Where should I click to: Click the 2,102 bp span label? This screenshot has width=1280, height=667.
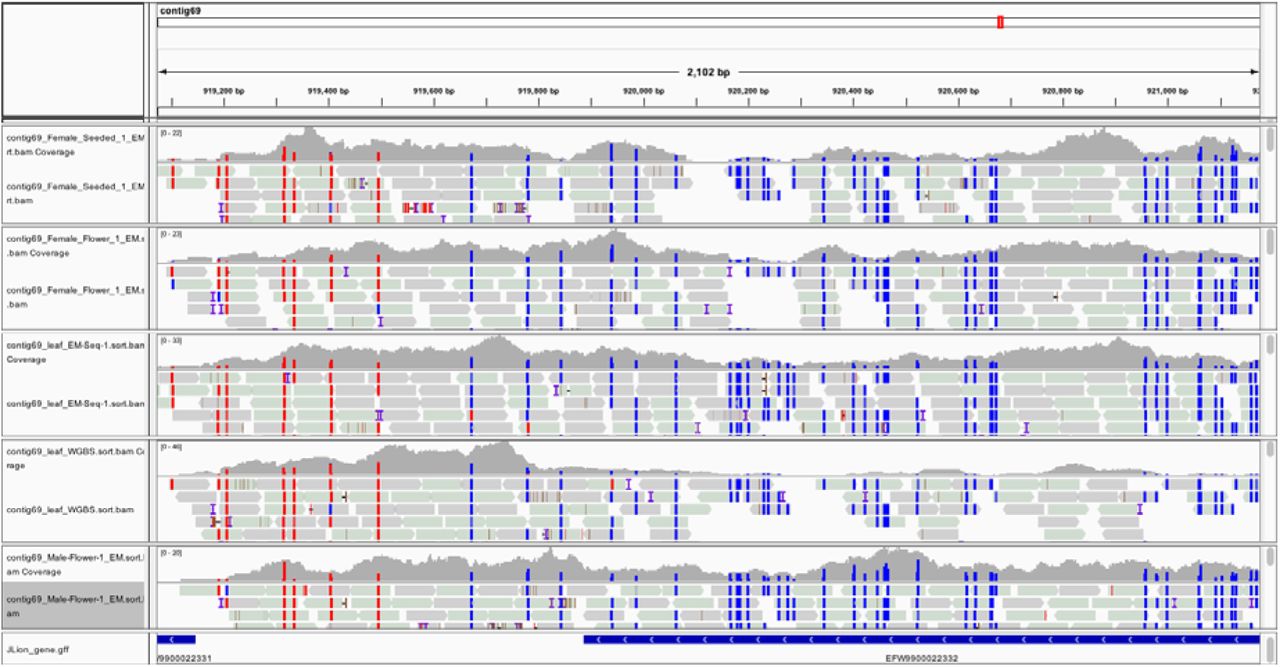(708, 72)
